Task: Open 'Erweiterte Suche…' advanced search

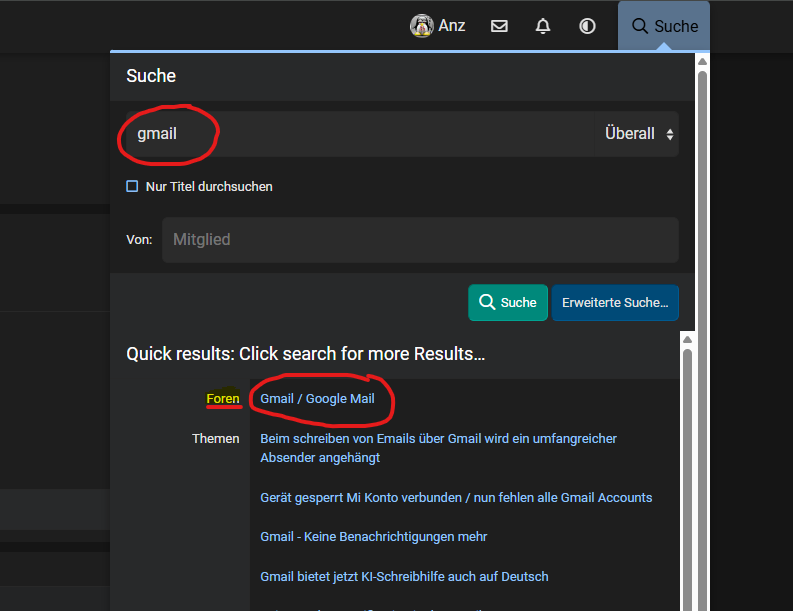Action: [x=615, y=302]
